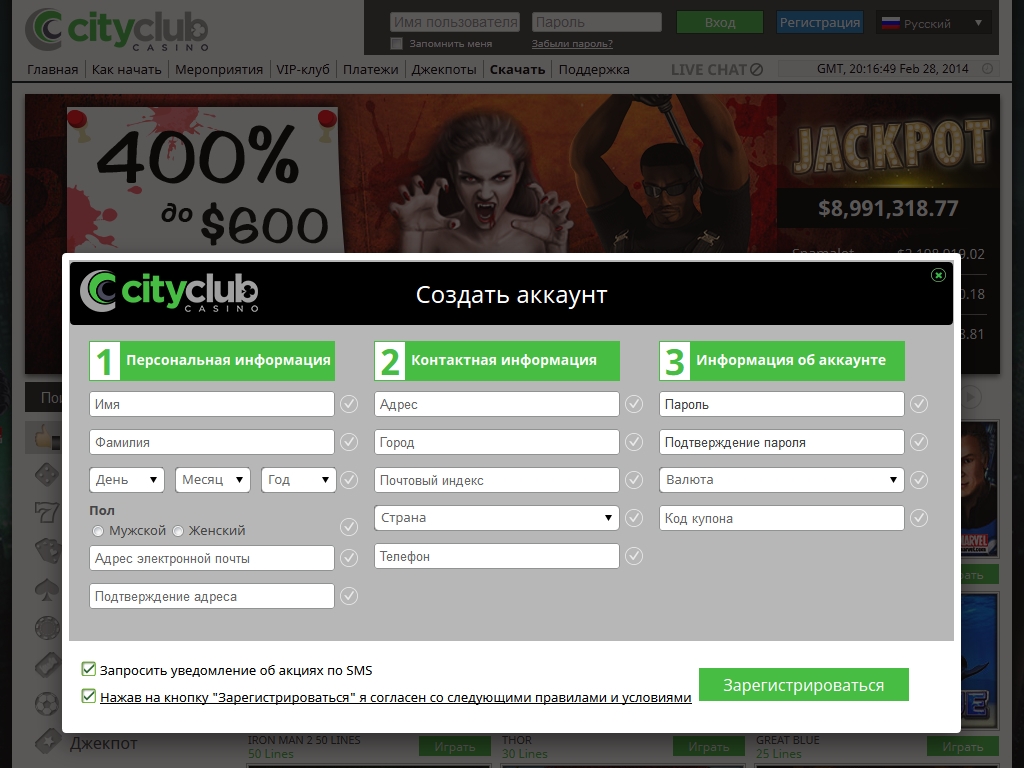Open the Валюта currency dropdown
The width and height of the screenshot is (1024, 768).
coord(782,480)
